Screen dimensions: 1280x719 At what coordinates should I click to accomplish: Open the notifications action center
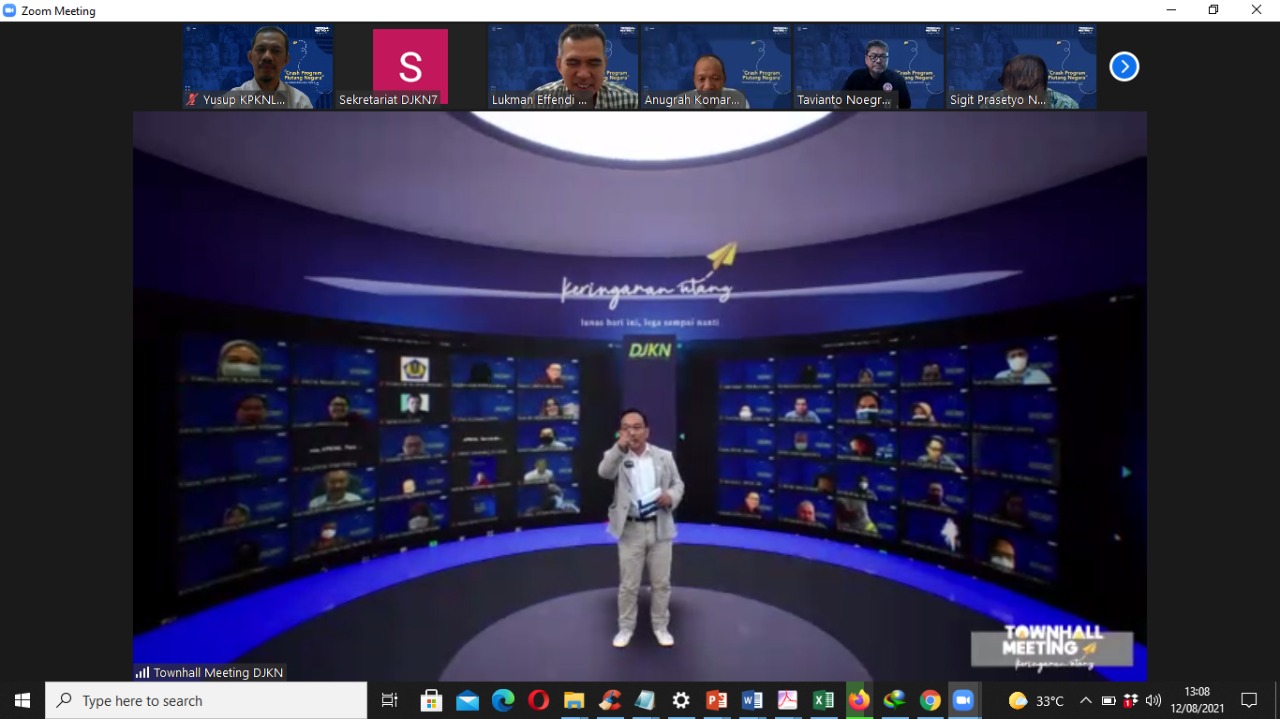pos(1249,700)
